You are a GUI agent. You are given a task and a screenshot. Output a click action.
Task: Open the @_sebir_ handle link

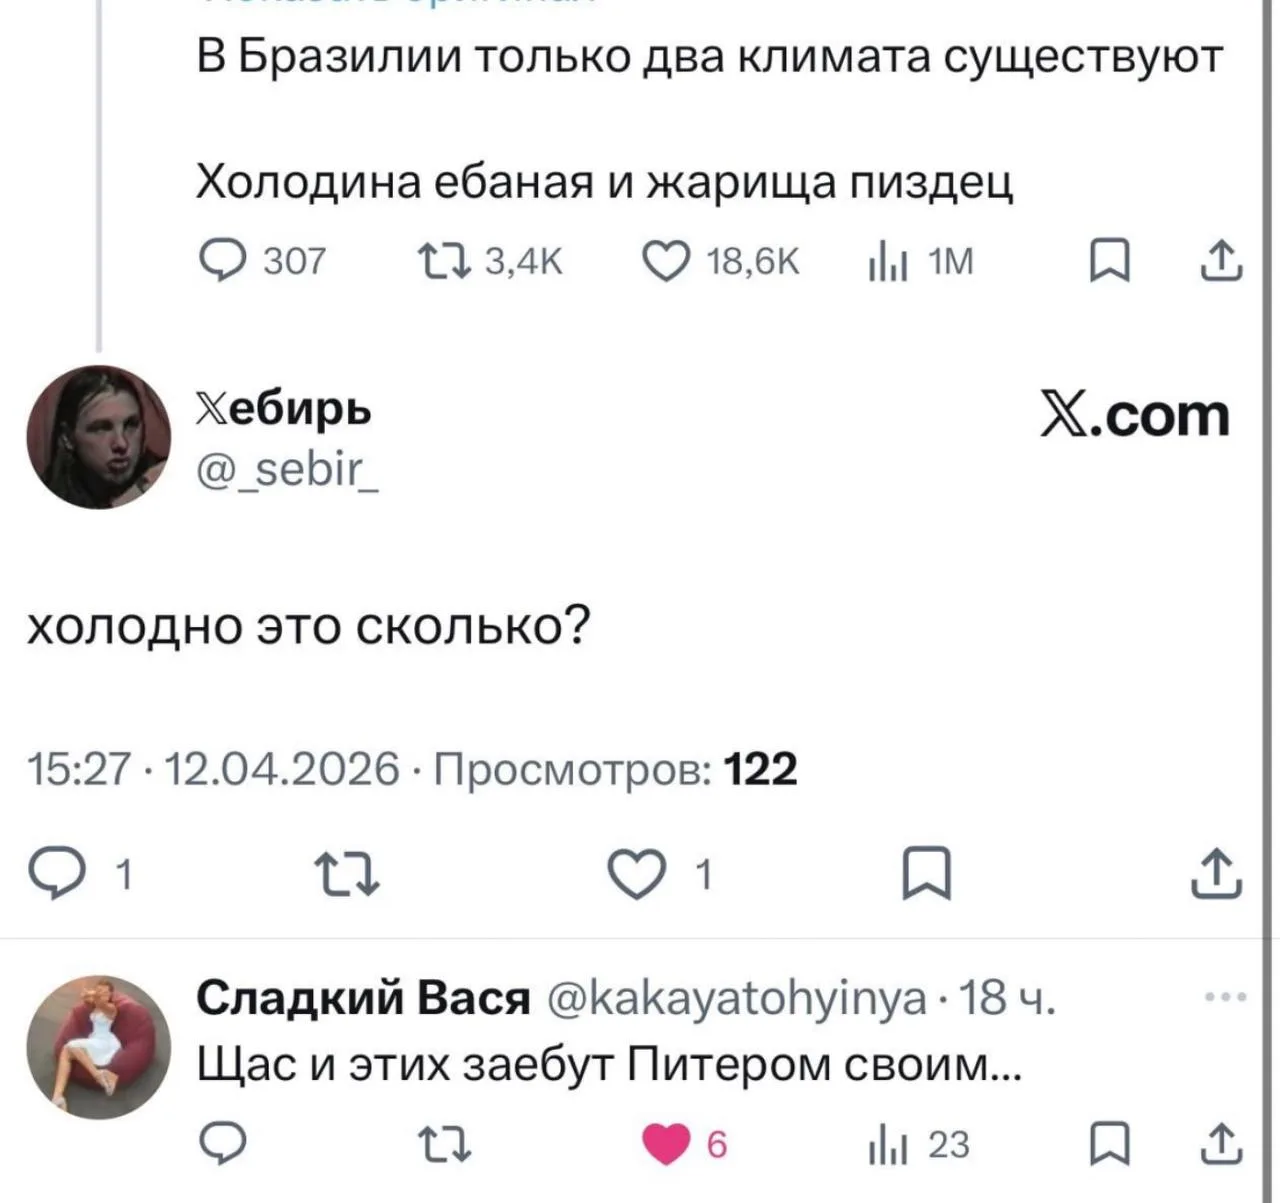tap(287, 466)
